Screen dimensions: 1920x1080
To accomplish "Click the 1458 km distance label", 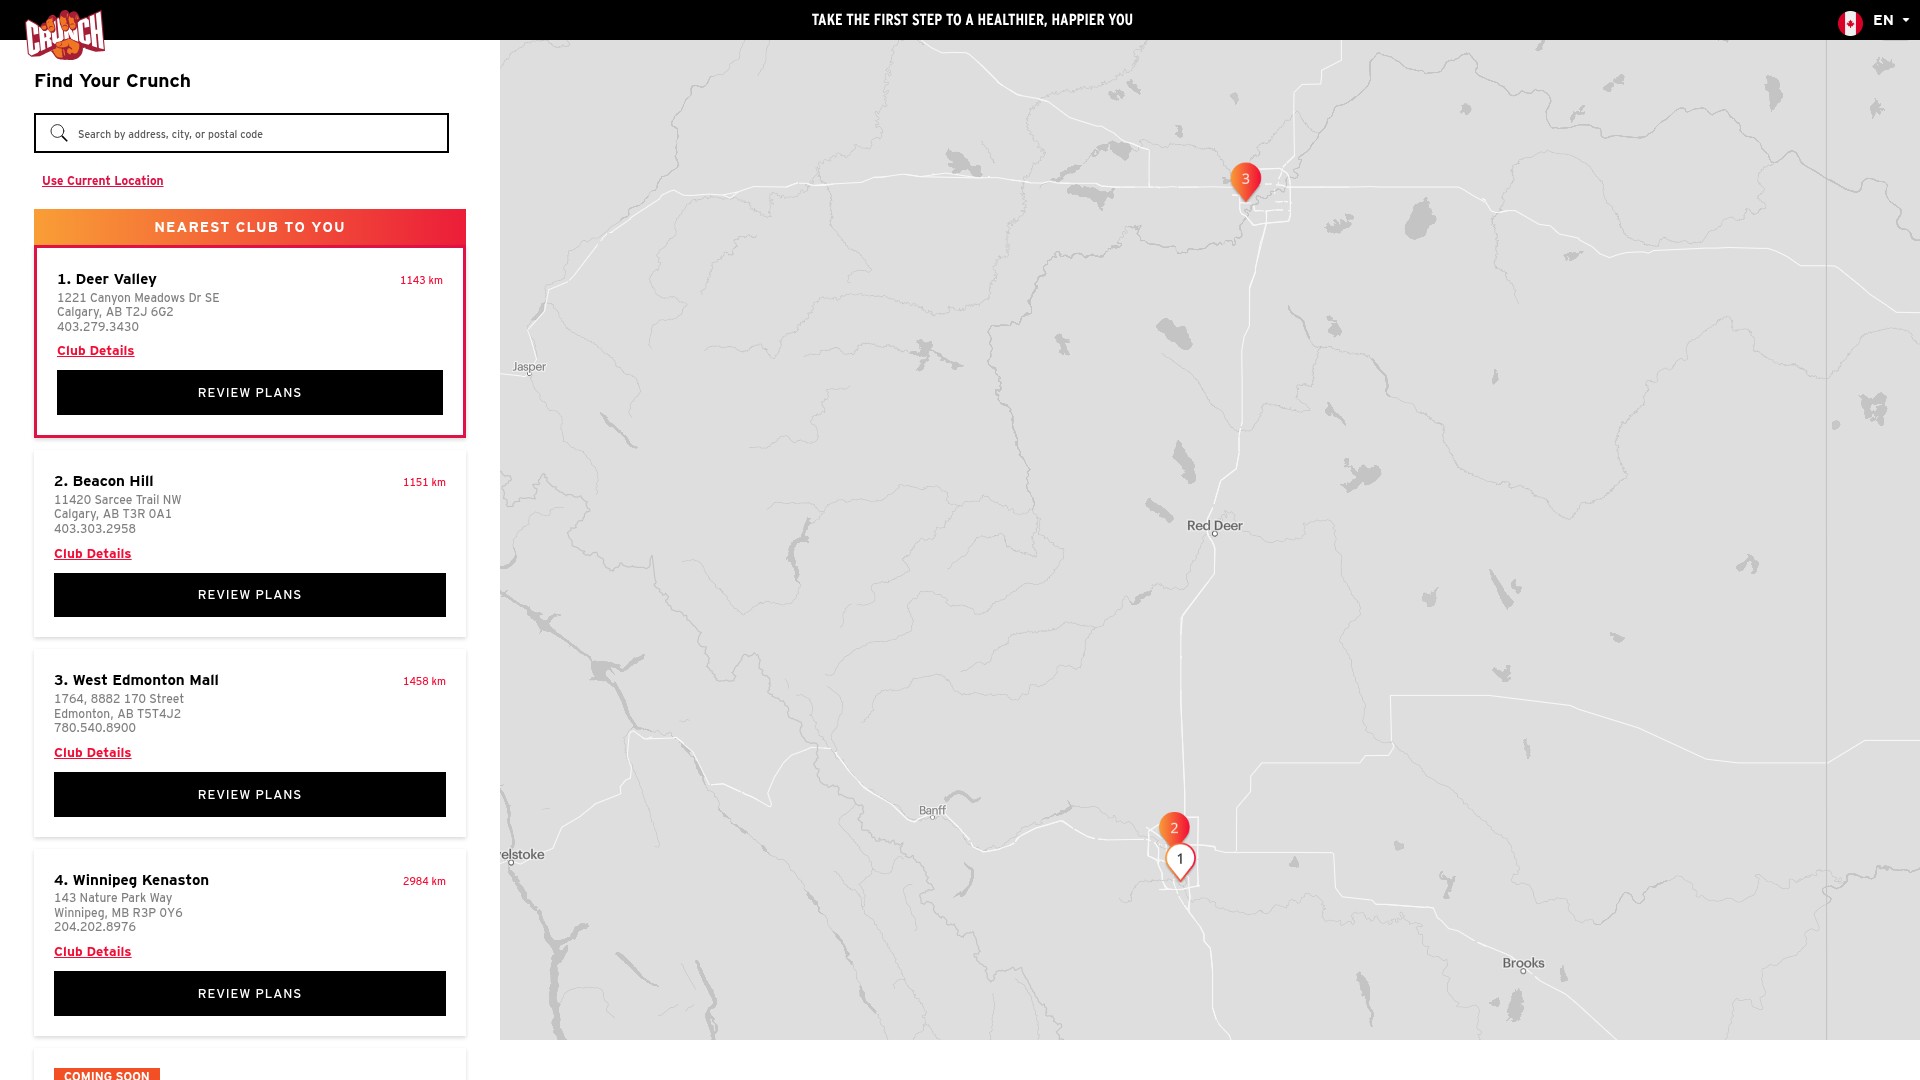I will tap(424, 681).
